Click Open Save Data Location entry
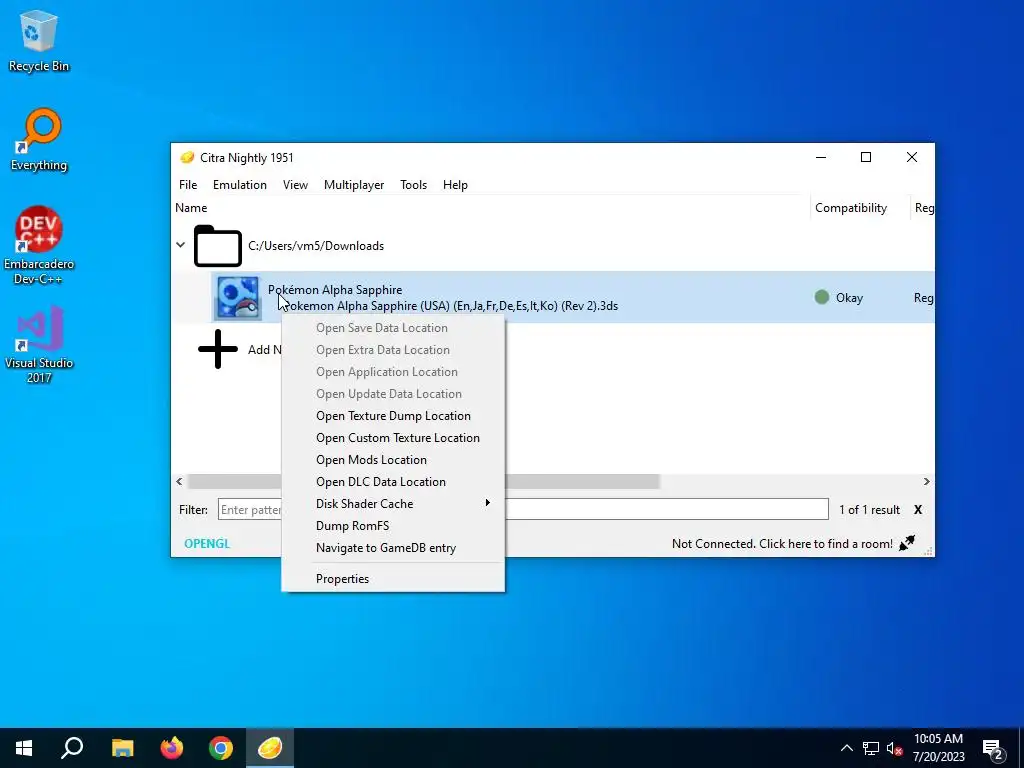 coord(392,328)
